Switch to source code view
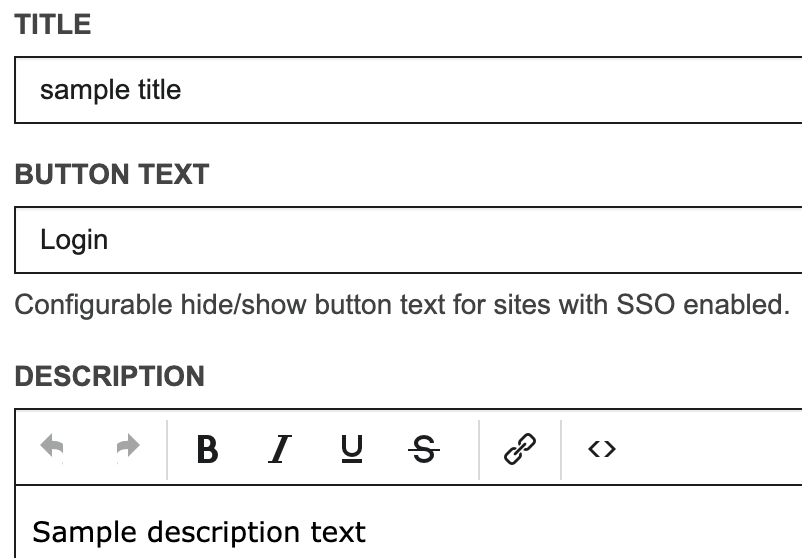802x558 pixels. (x=602, y=450)
